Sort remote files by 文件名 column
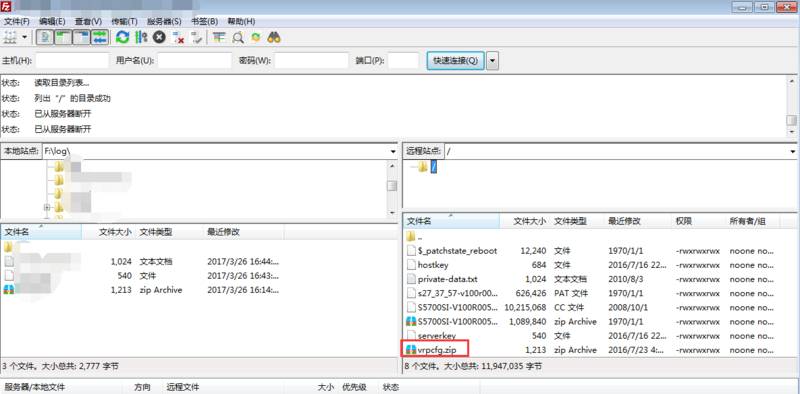 click(452, 221)
